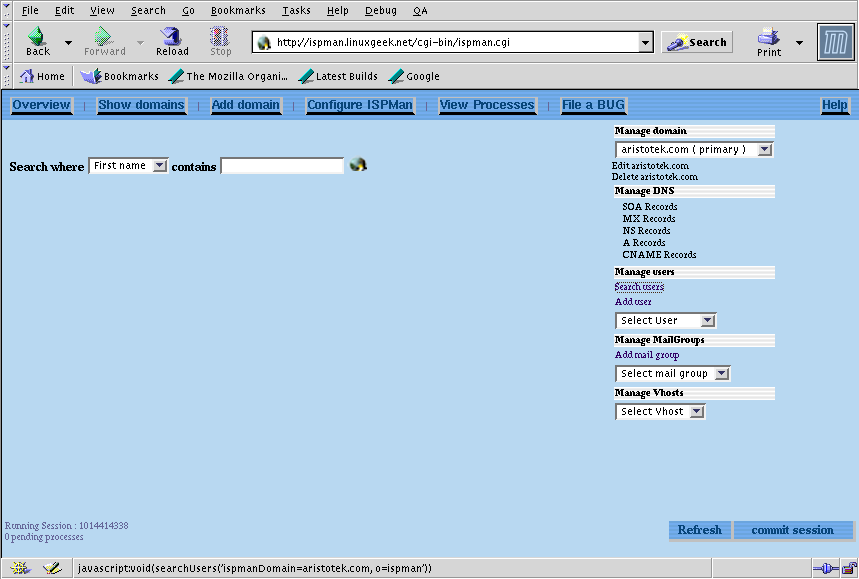This screenshot has width=859, height=579.
Task: Click the contains search text field
Action: click(282, 166)
